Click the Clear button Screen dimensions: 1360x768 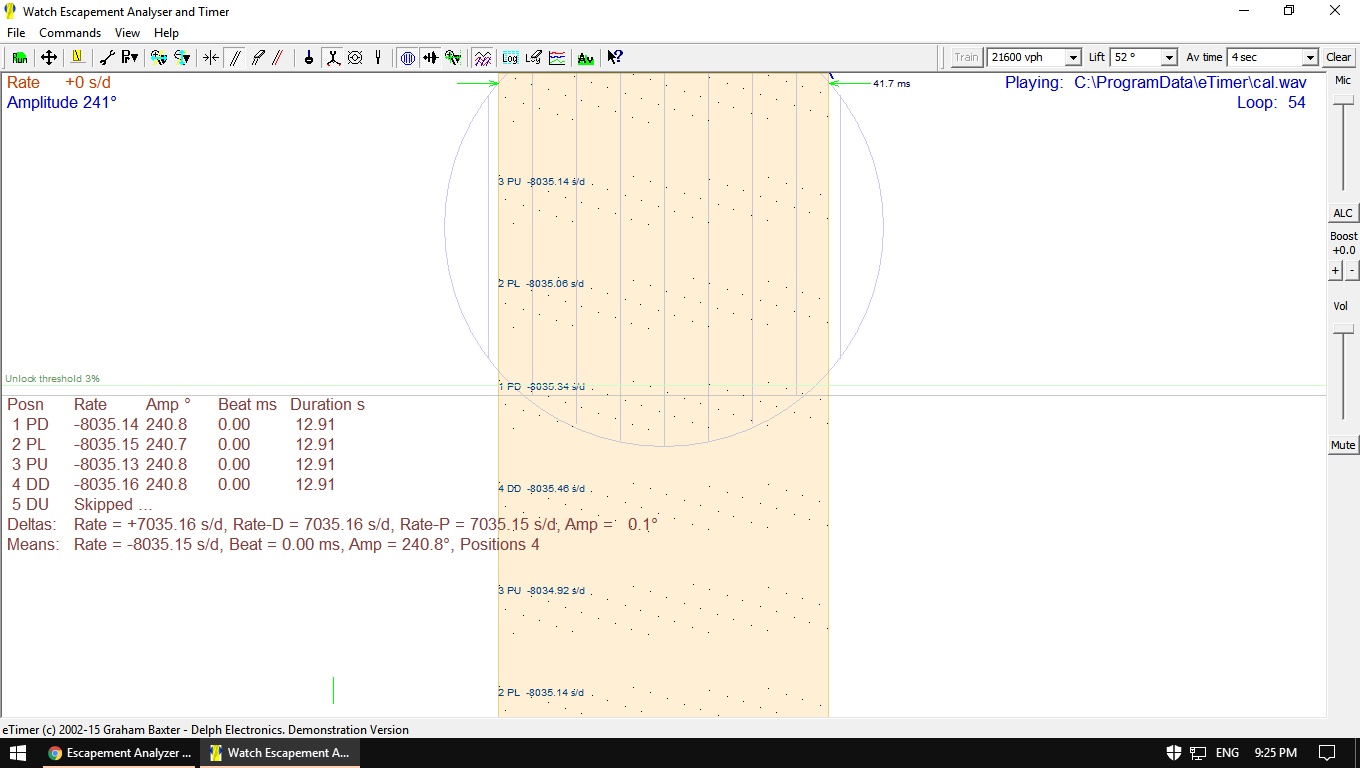point(1339,57)
